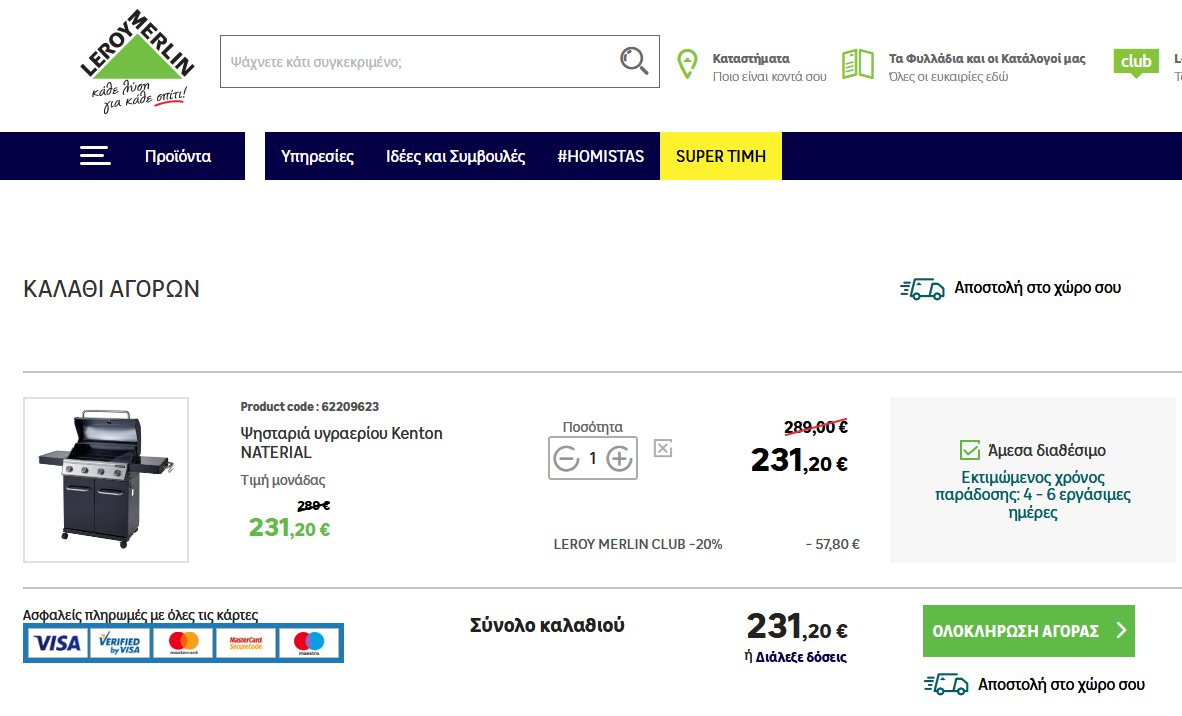Image resolution: width=1182 pixels, height=716 pixels.
Task: Open the Καταστήματα stores link
Action: click(751, 58)
